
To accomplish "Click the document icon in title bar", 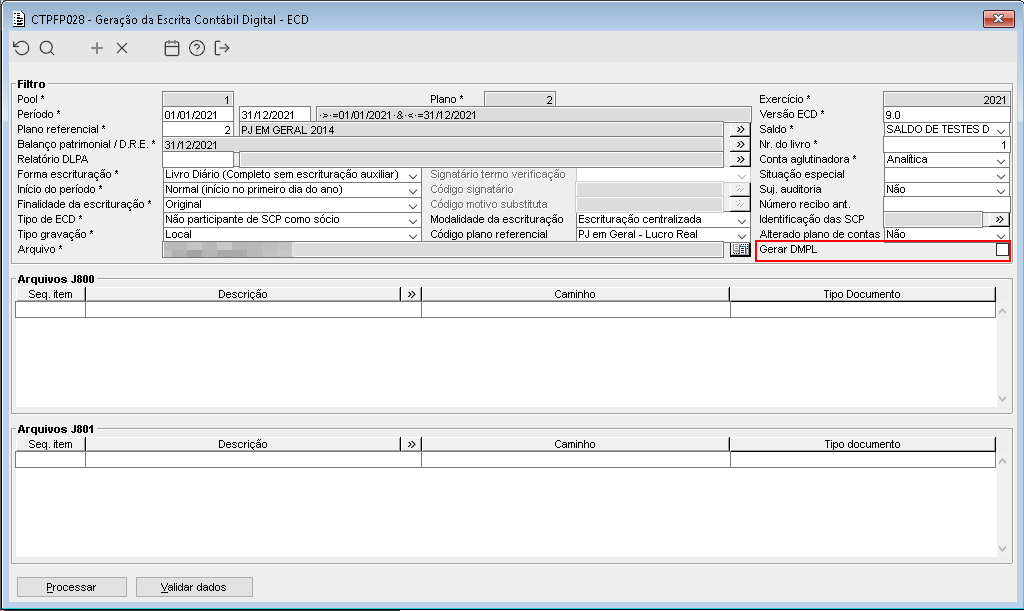I will coord(19,19).
